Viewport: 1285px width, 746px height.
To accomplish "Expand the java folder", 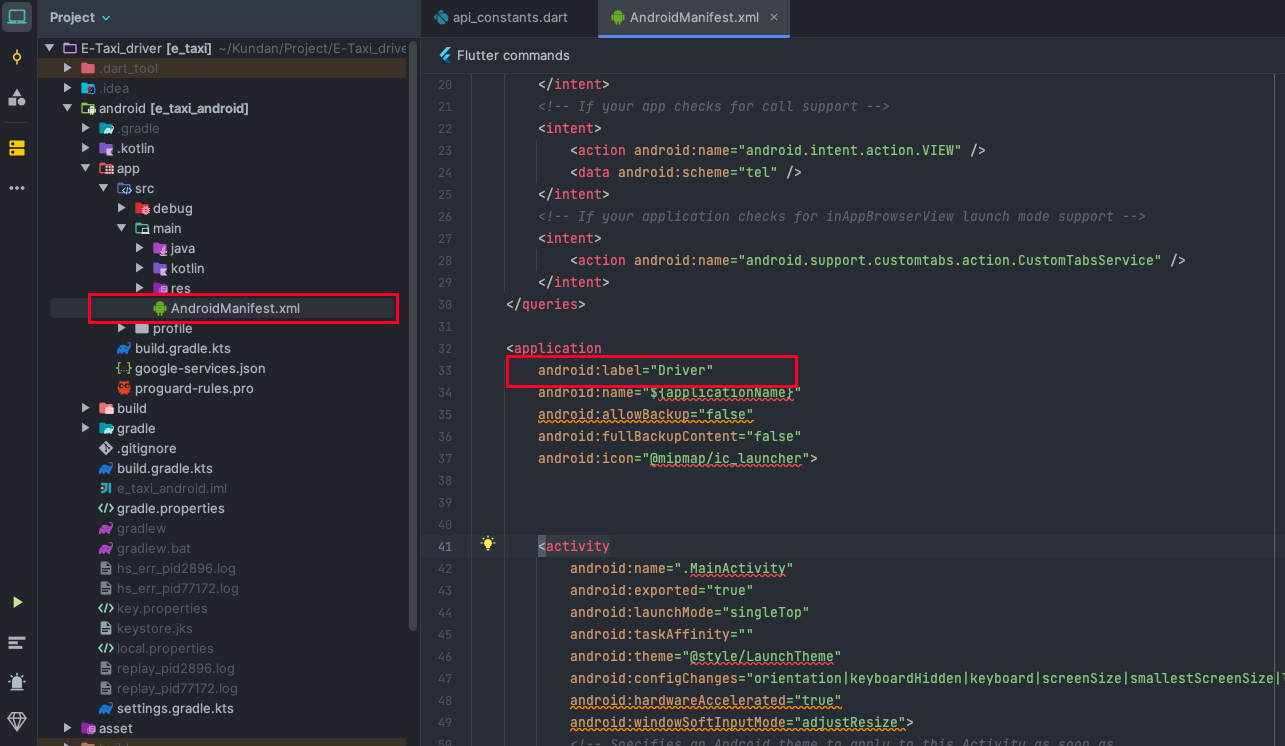I will pos(139,248).
